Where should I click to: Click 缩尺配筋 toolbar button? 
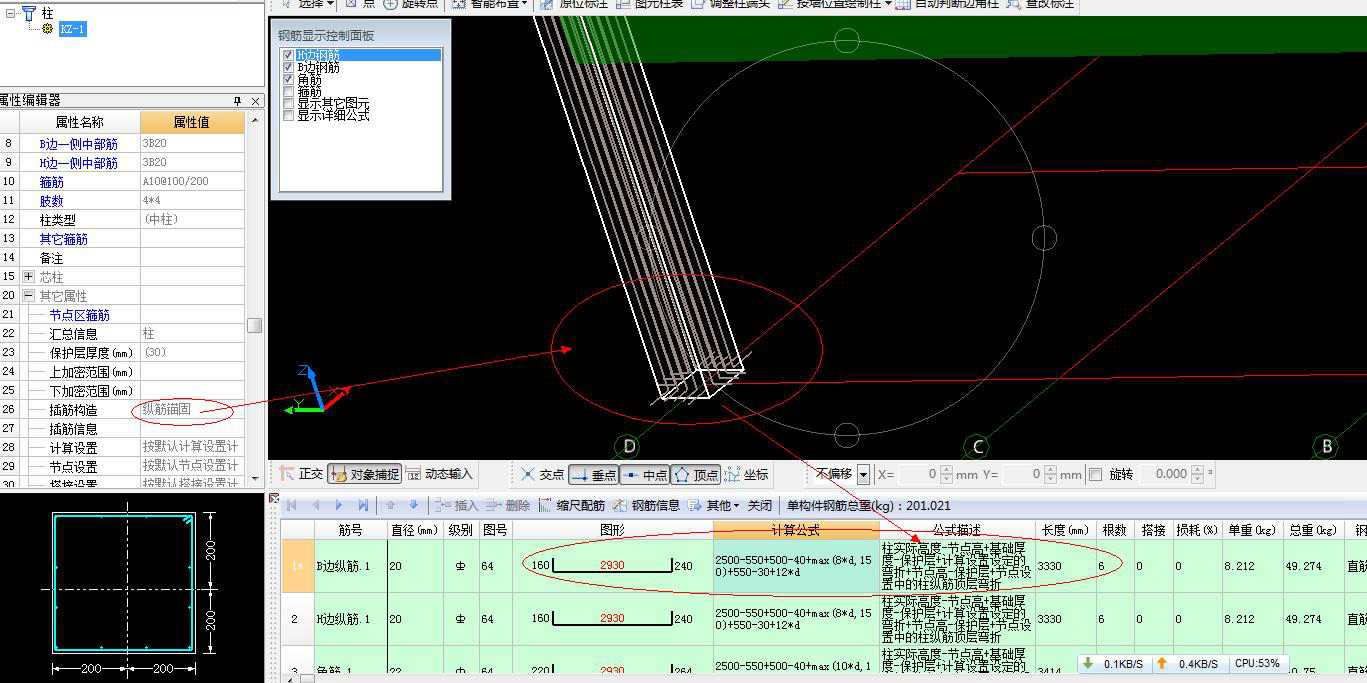coord(572,505)
